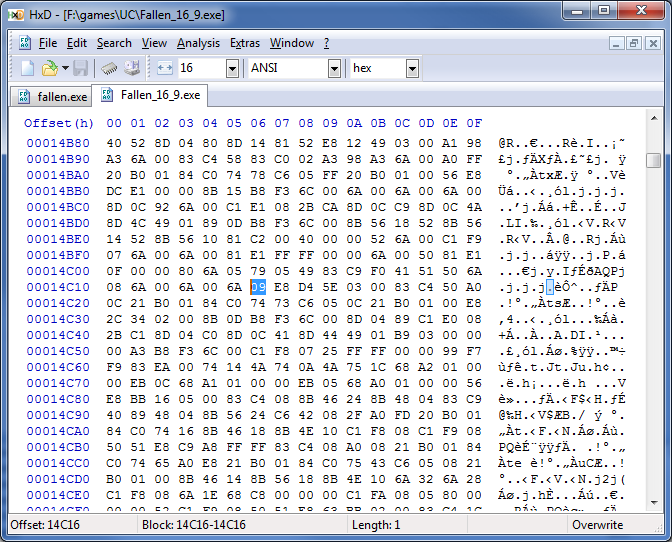Open the bytes per row dropdown showing 16
The width and height of the screenshot is (672, 542).
(232, 69)
